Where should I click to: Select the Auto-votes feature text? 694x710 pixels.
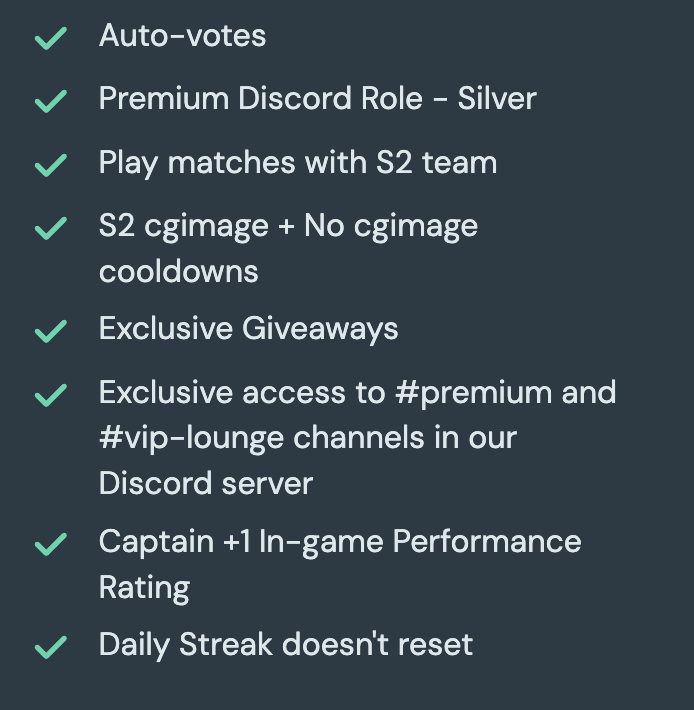point(182,36)
